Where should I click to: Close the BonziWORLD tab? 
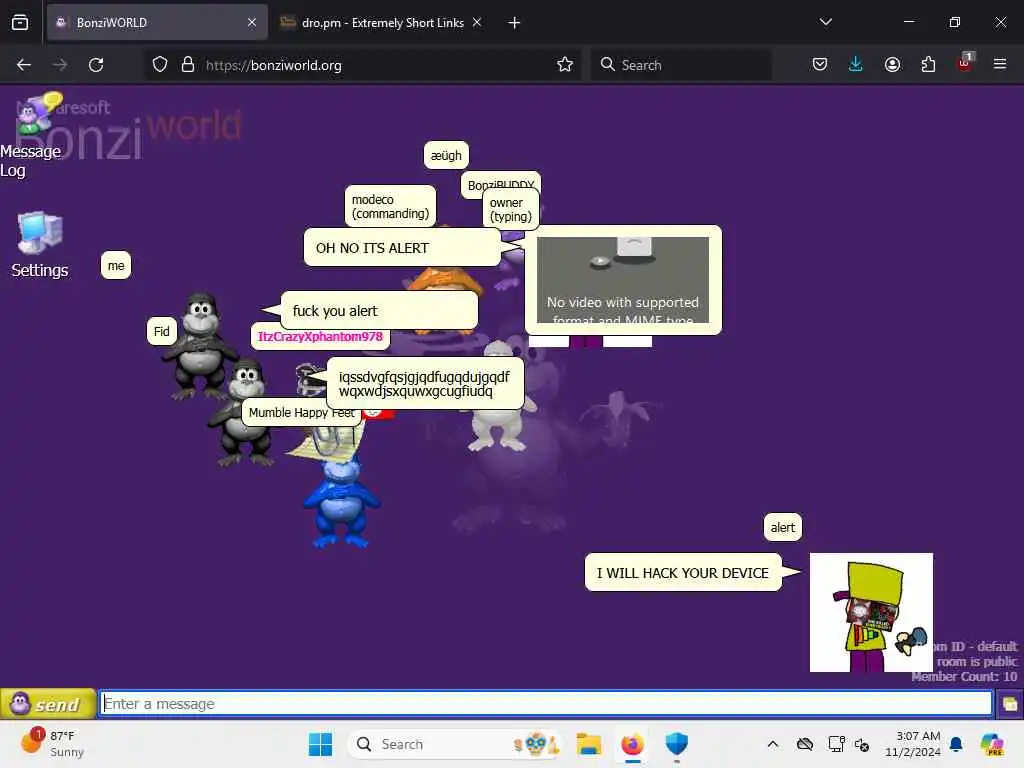(251, 23)
